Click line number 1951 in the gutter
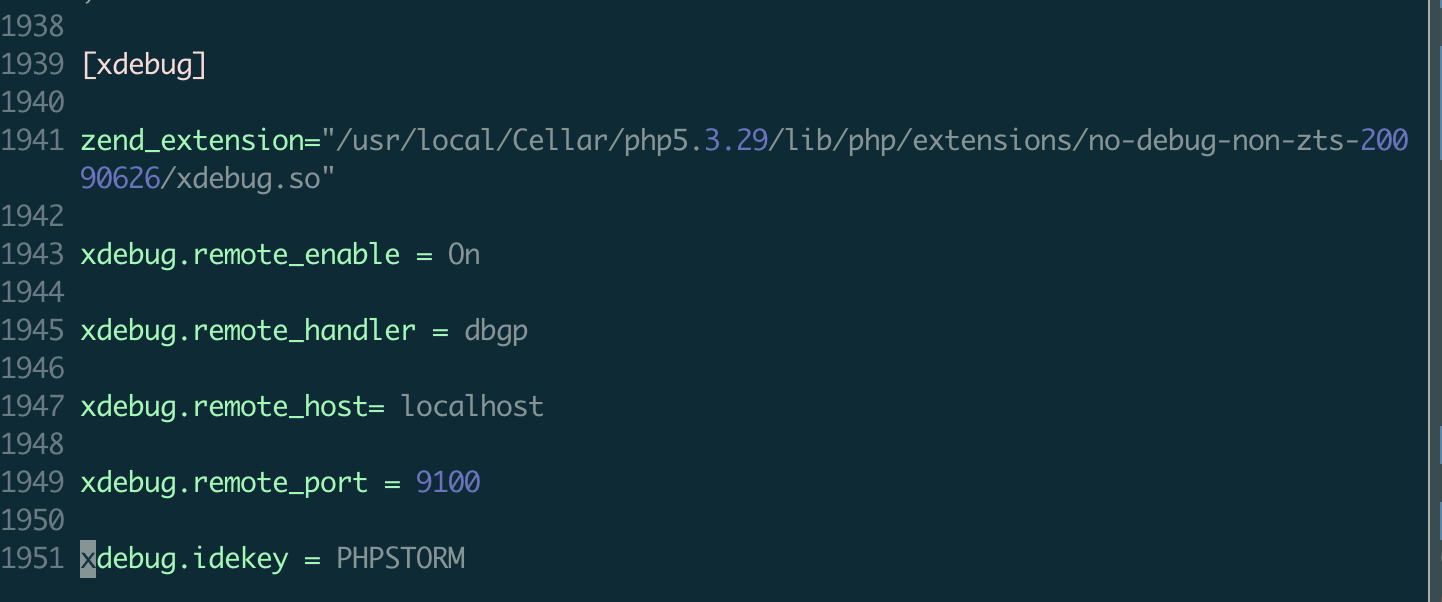This screenshot has height=602, width=1442. click(33, 558)
